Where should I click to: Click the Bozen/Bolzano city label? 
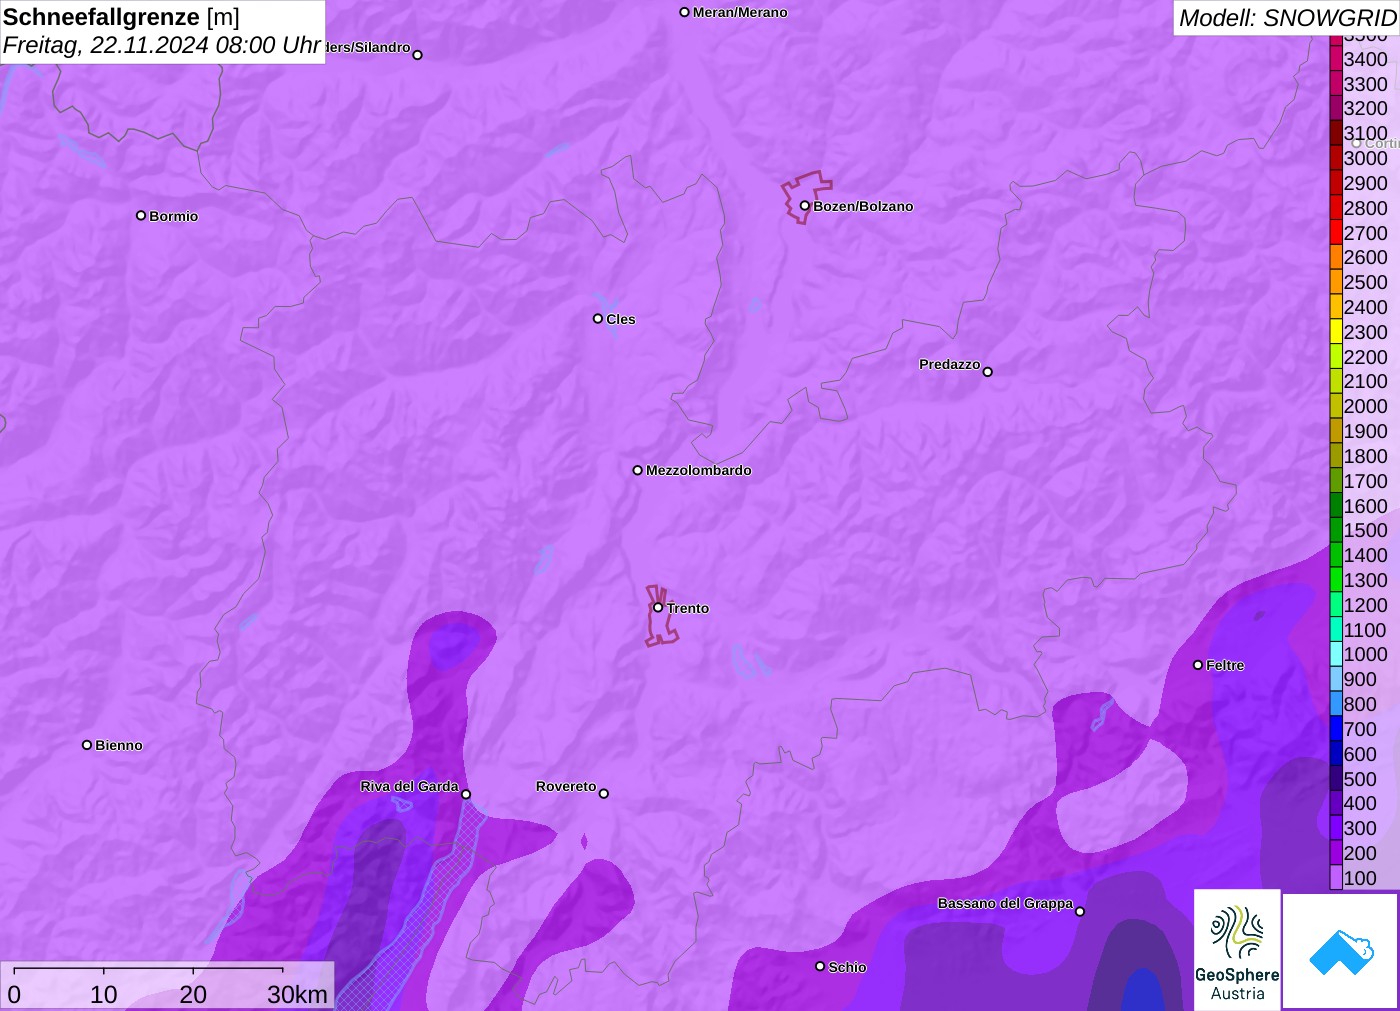pyautogui.click(x=863, y=206)
